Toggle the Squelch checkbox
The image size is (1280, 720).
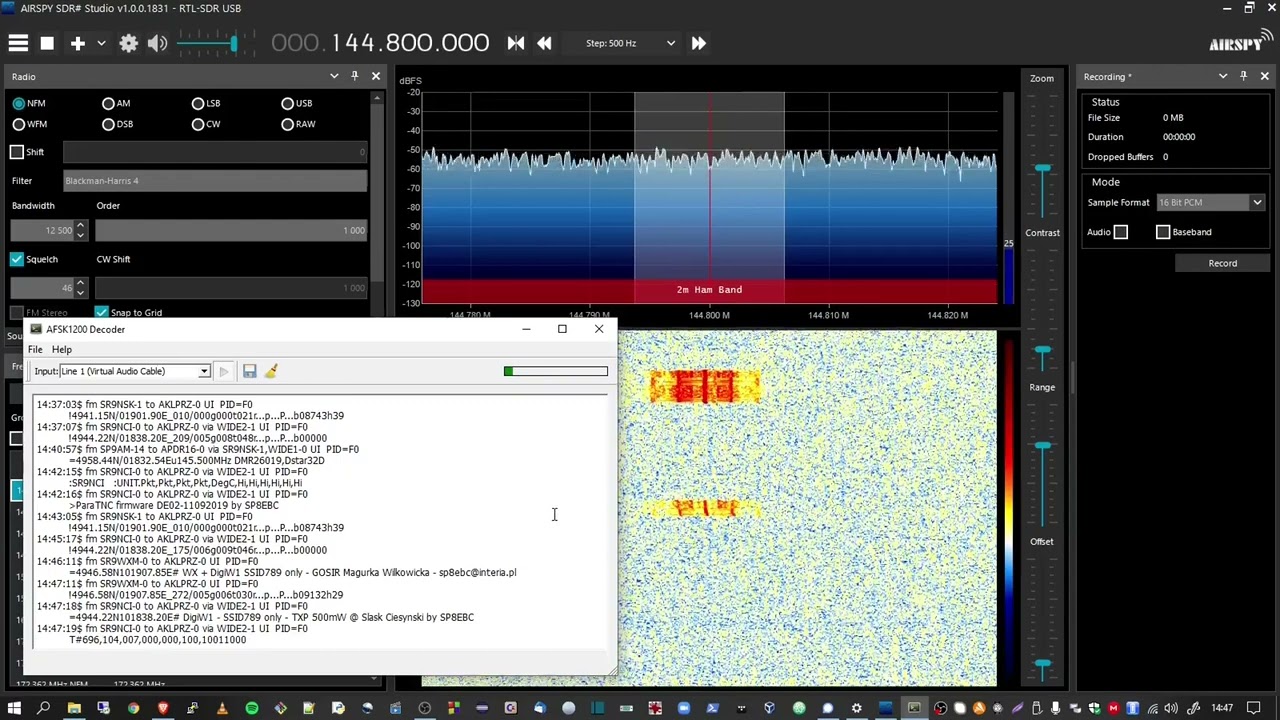tap(17, 259)
